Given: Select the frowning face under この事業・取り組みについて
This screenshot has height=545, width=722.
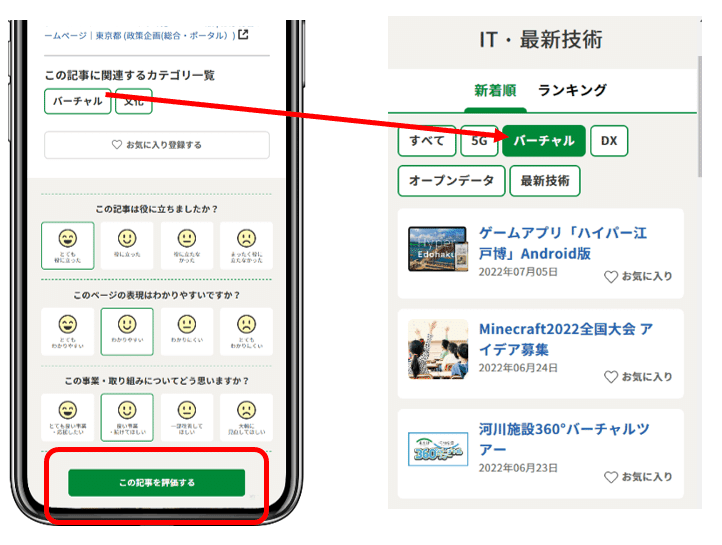Looking at the screenshot, I should 246,417.
